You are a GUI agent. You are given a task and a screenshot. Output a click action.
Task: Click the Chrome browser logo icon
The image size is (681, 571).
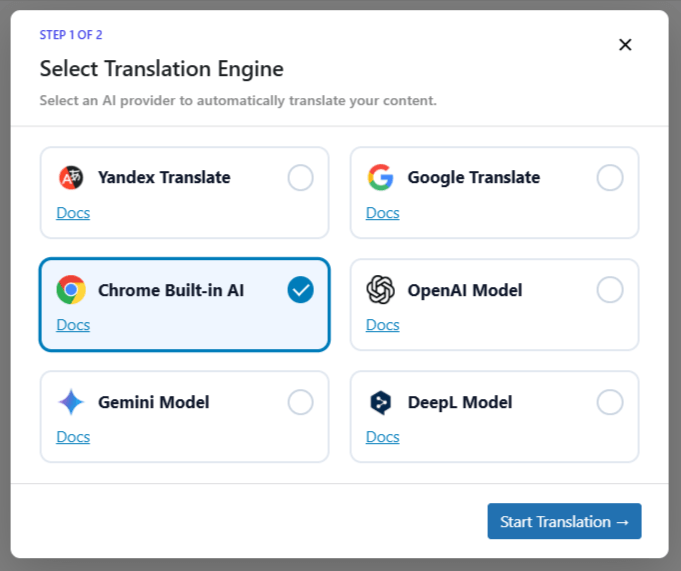point(70,290)
